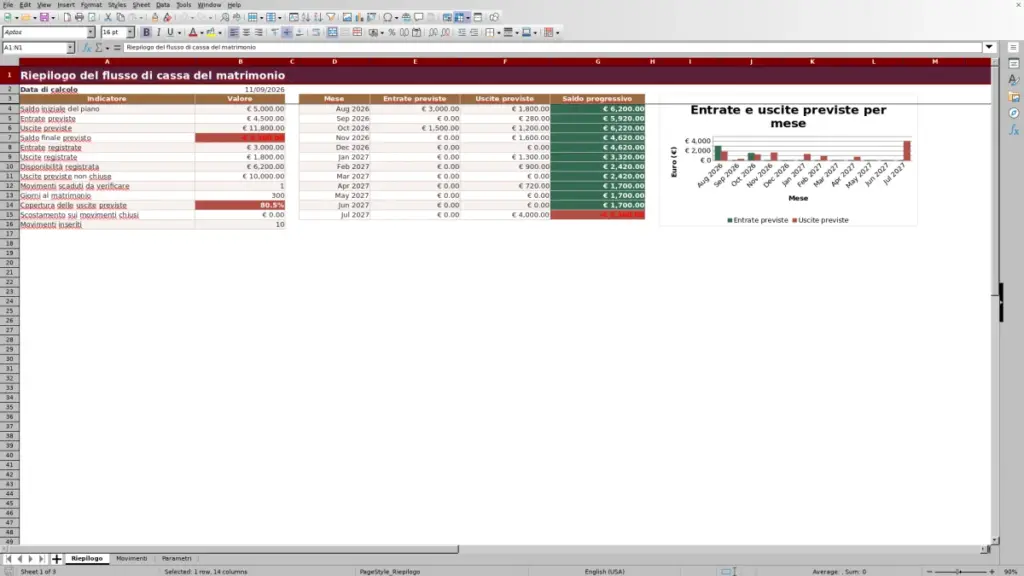The image size is (1024, 576).
Task: Click the zoom out minus button
Action: 929,571
